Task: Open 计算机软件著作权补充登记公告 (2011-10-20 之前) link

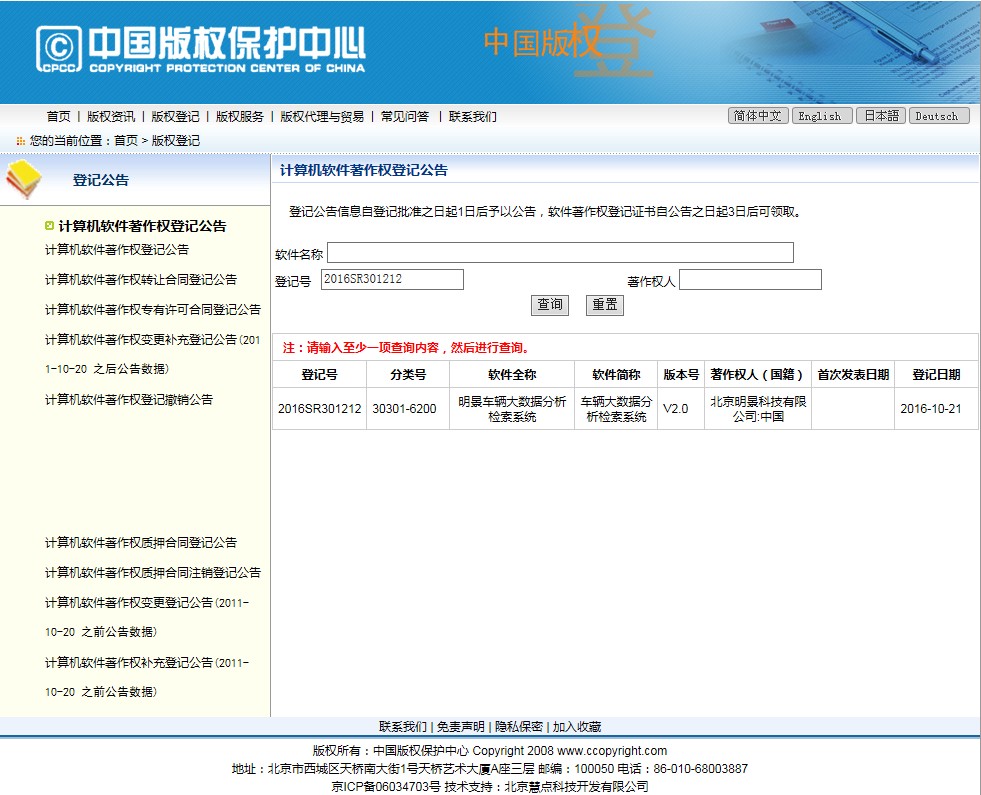Action: click(147, 677)
